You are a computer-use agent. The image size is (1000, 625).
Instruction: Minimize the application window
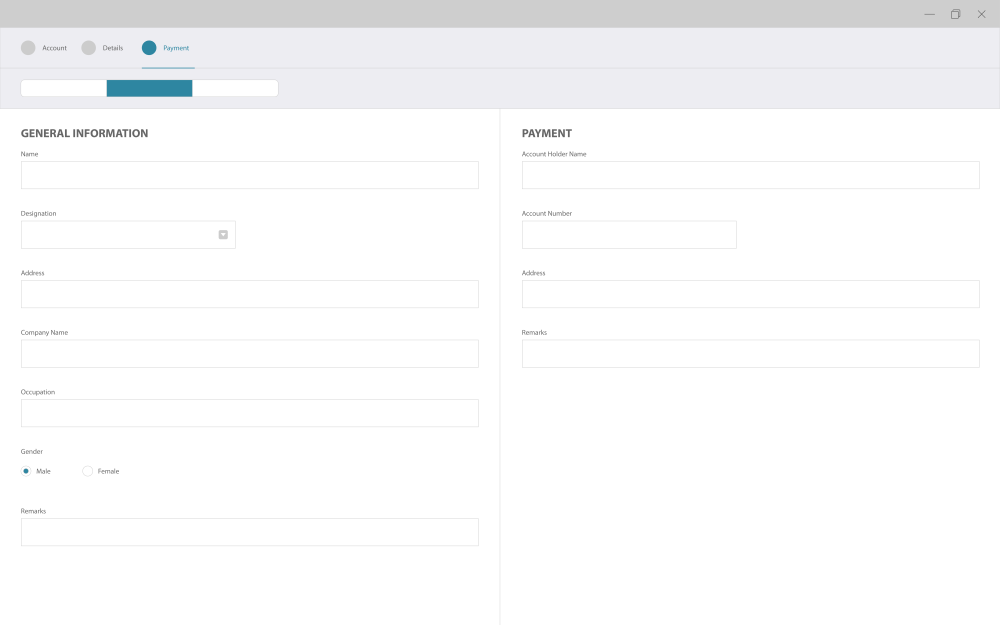pos(929,14)
